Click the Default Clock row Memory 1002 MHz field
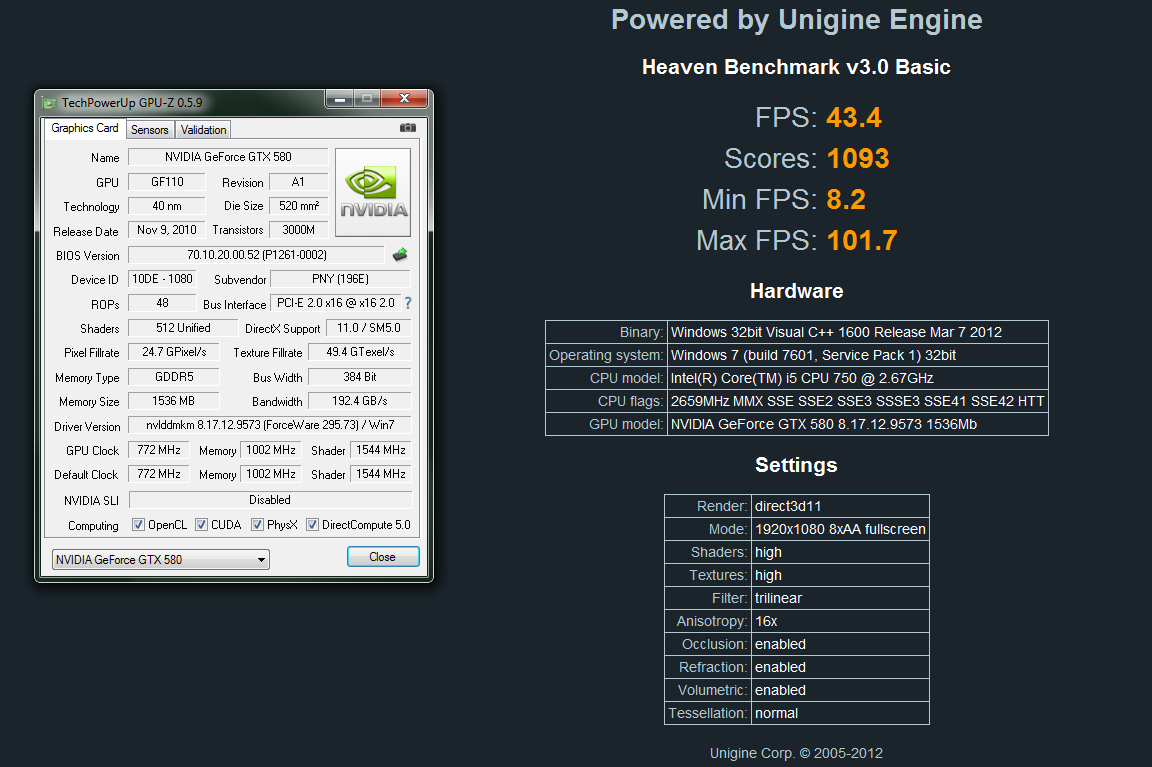This screenshot has width=1152, height=767. 271,475
